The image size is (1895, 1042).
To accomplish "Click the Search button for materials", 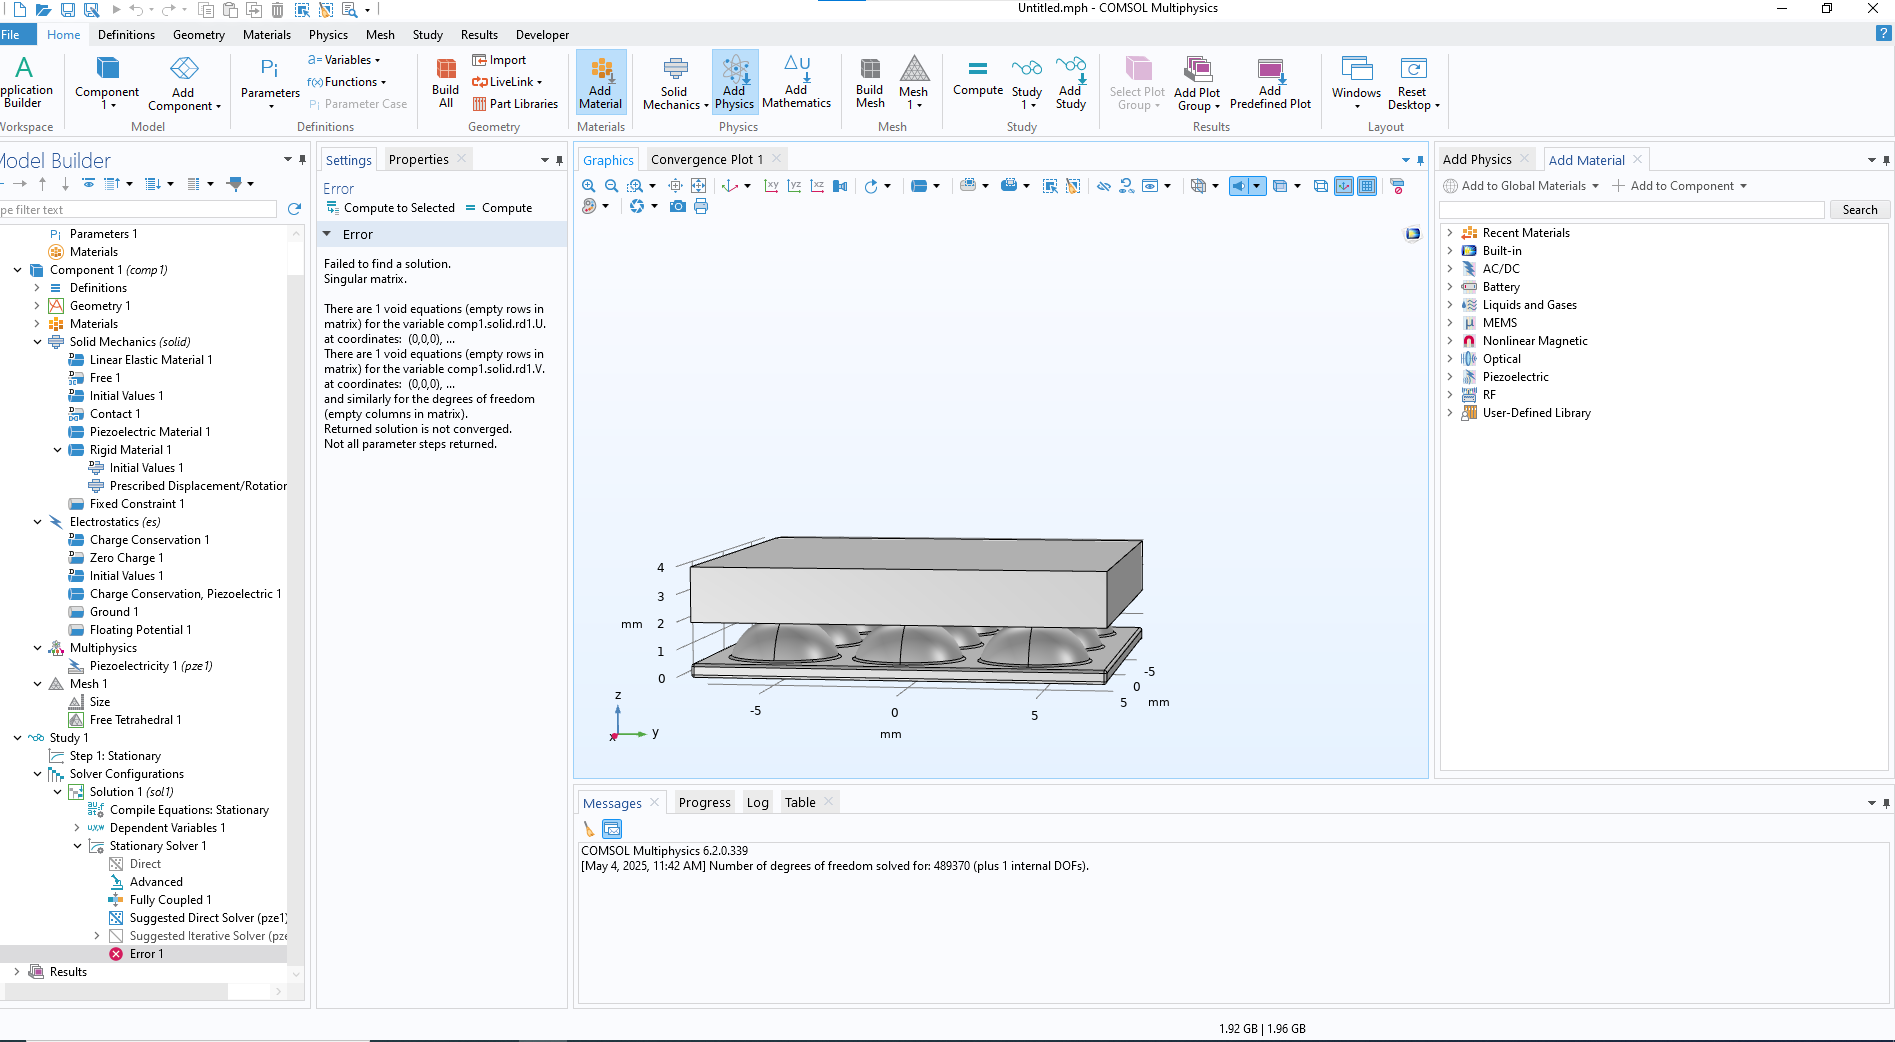I will click(x=1859, y=210).
